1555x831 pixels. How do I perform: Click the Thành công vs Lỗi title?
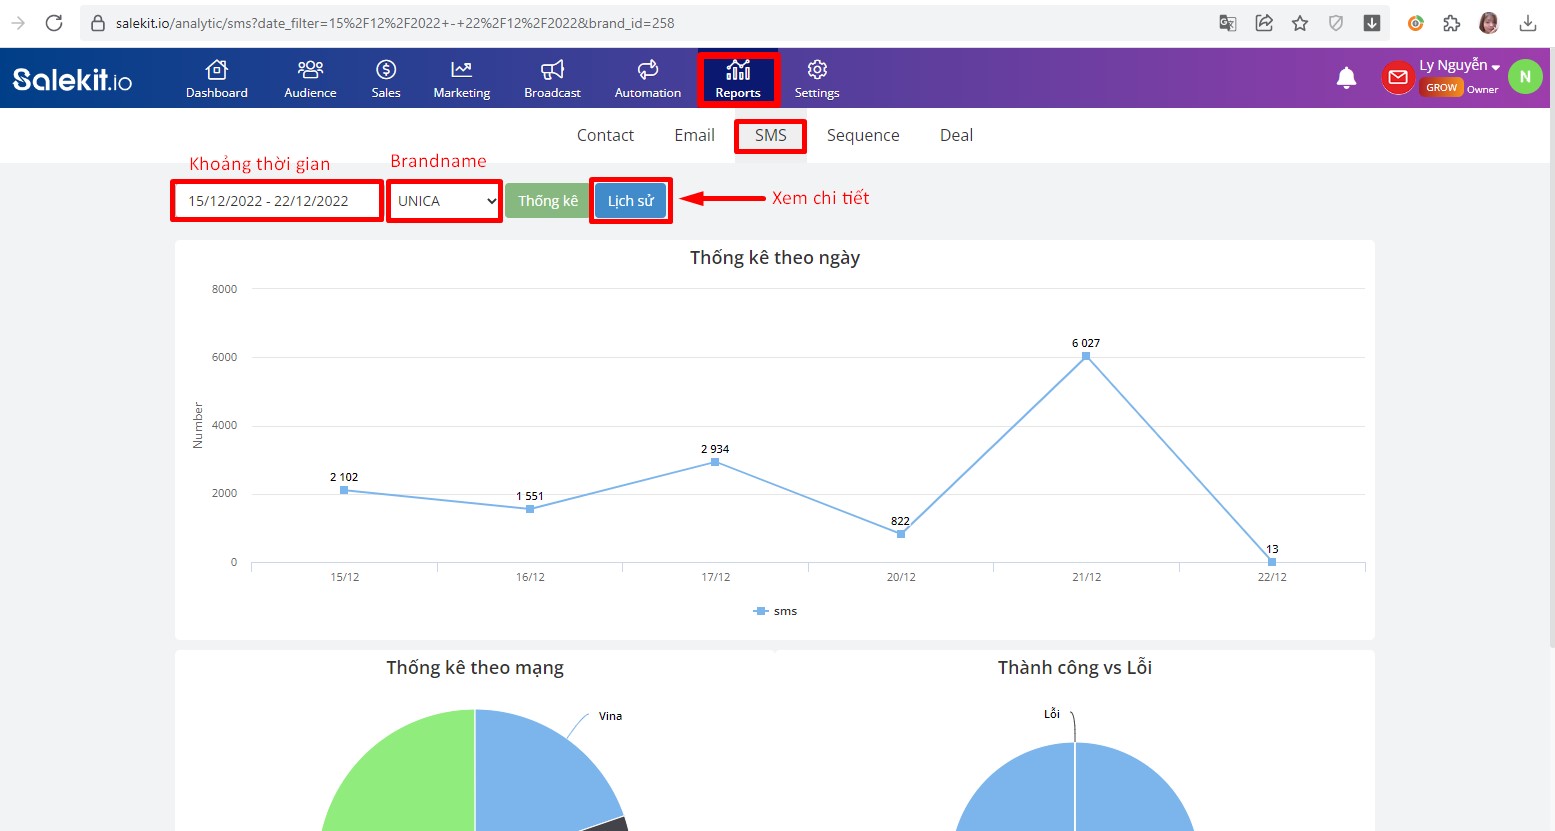[1075, 668]
